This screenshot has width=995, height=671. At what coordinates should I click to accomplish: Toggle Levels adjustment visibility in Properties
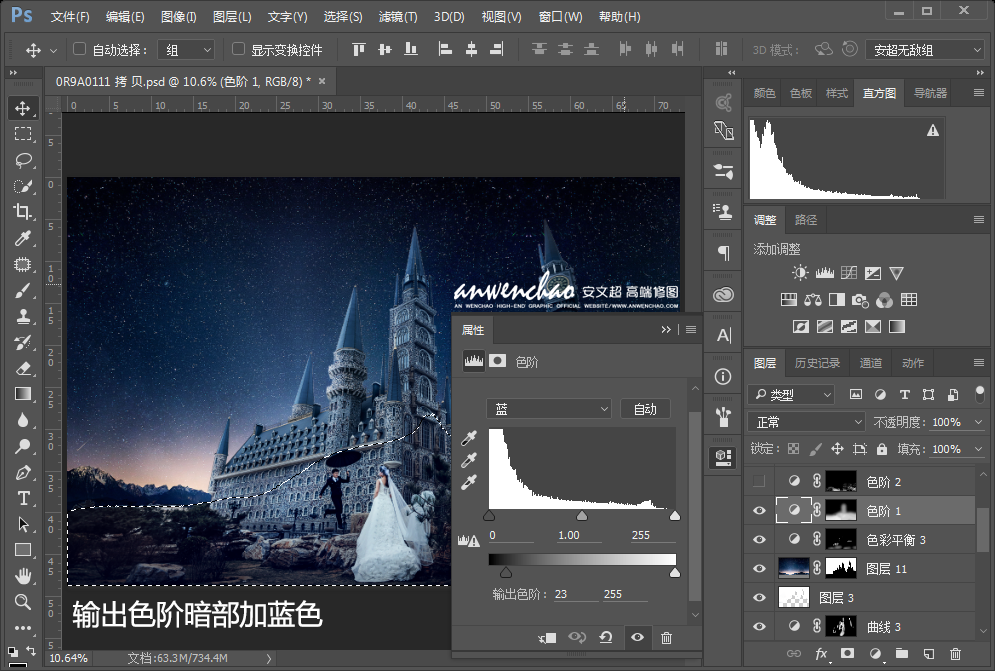pos(637,637)
